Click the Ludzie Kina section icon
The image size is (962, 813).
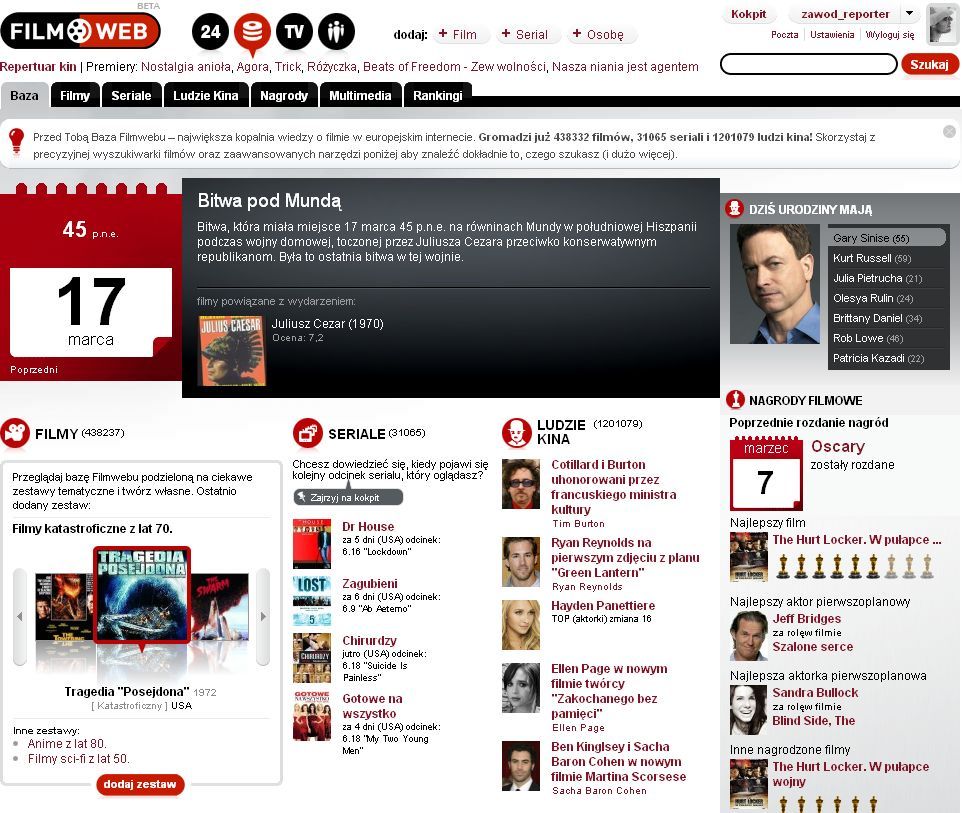[517, 433]
